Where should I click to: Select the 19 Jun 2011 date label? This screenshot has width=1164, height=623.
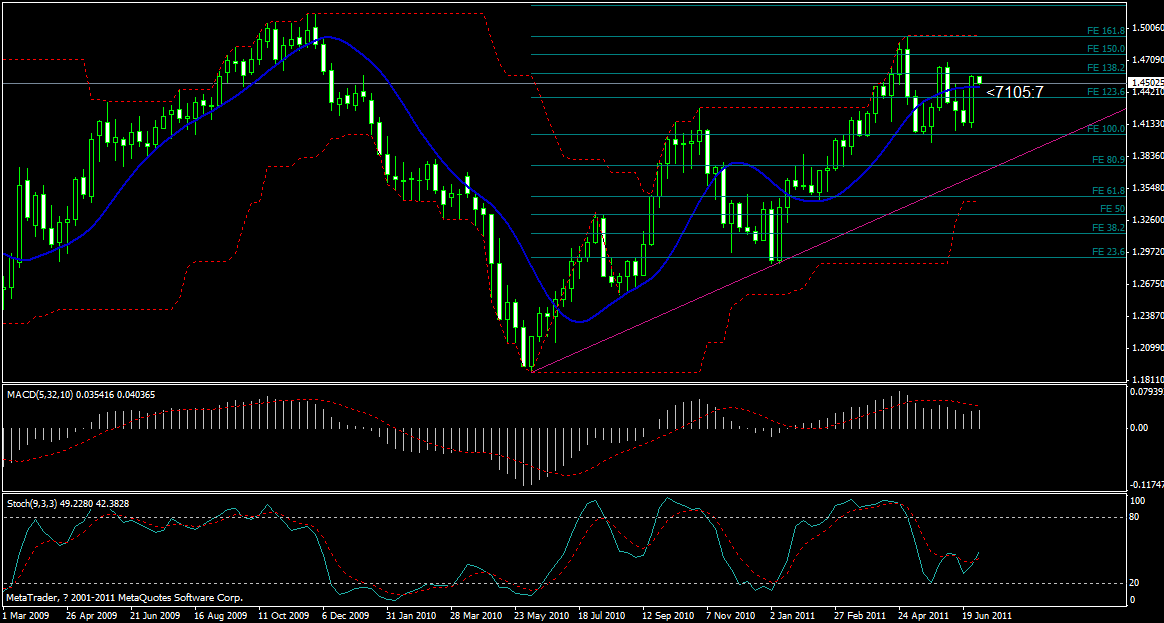click(986, 616)
